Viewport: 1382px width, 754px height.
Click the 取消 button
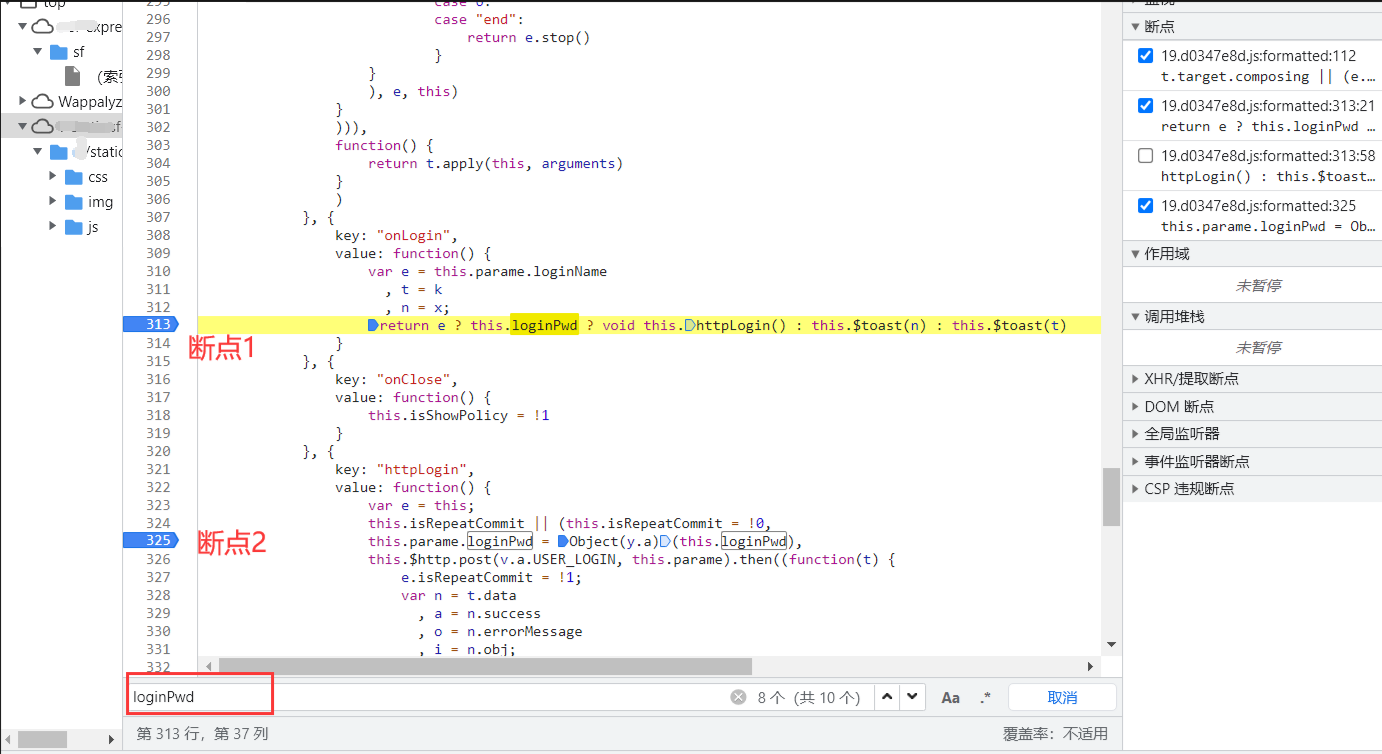pos(1062,697)
